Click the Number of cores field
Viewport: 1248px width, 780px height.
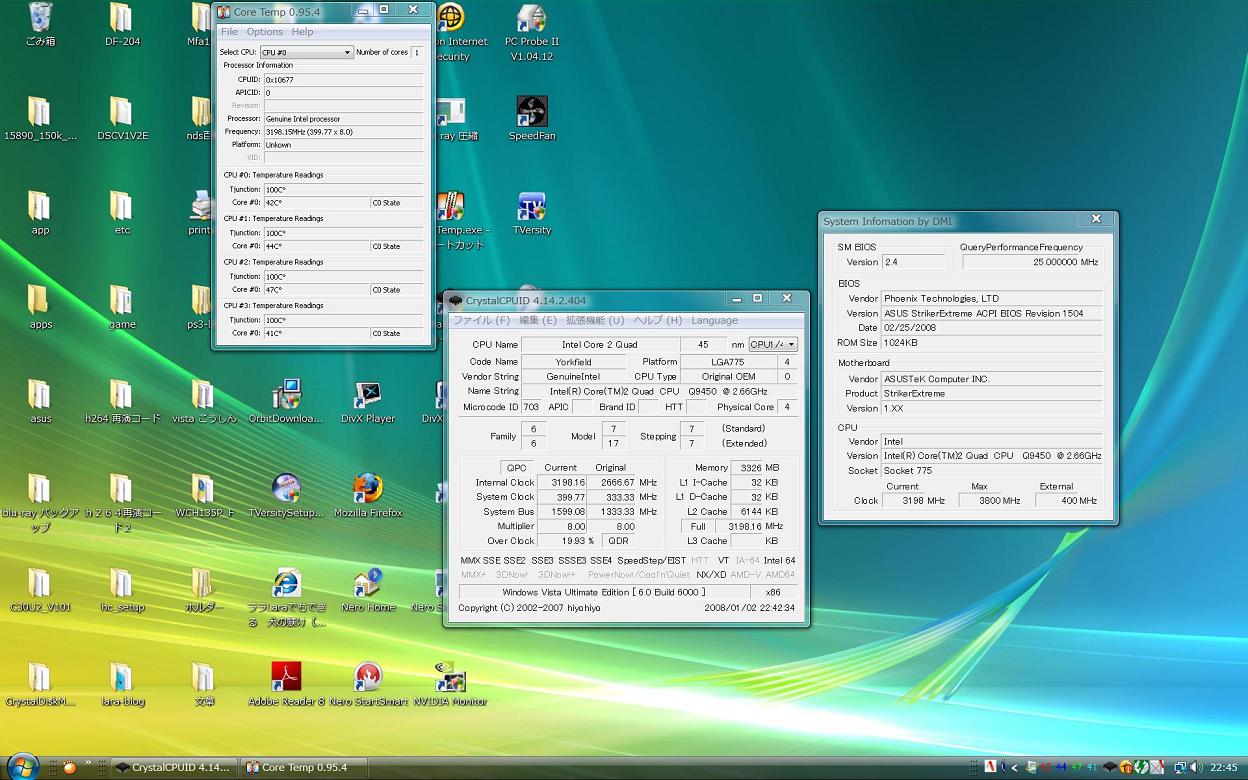click(x=416, y=52)
